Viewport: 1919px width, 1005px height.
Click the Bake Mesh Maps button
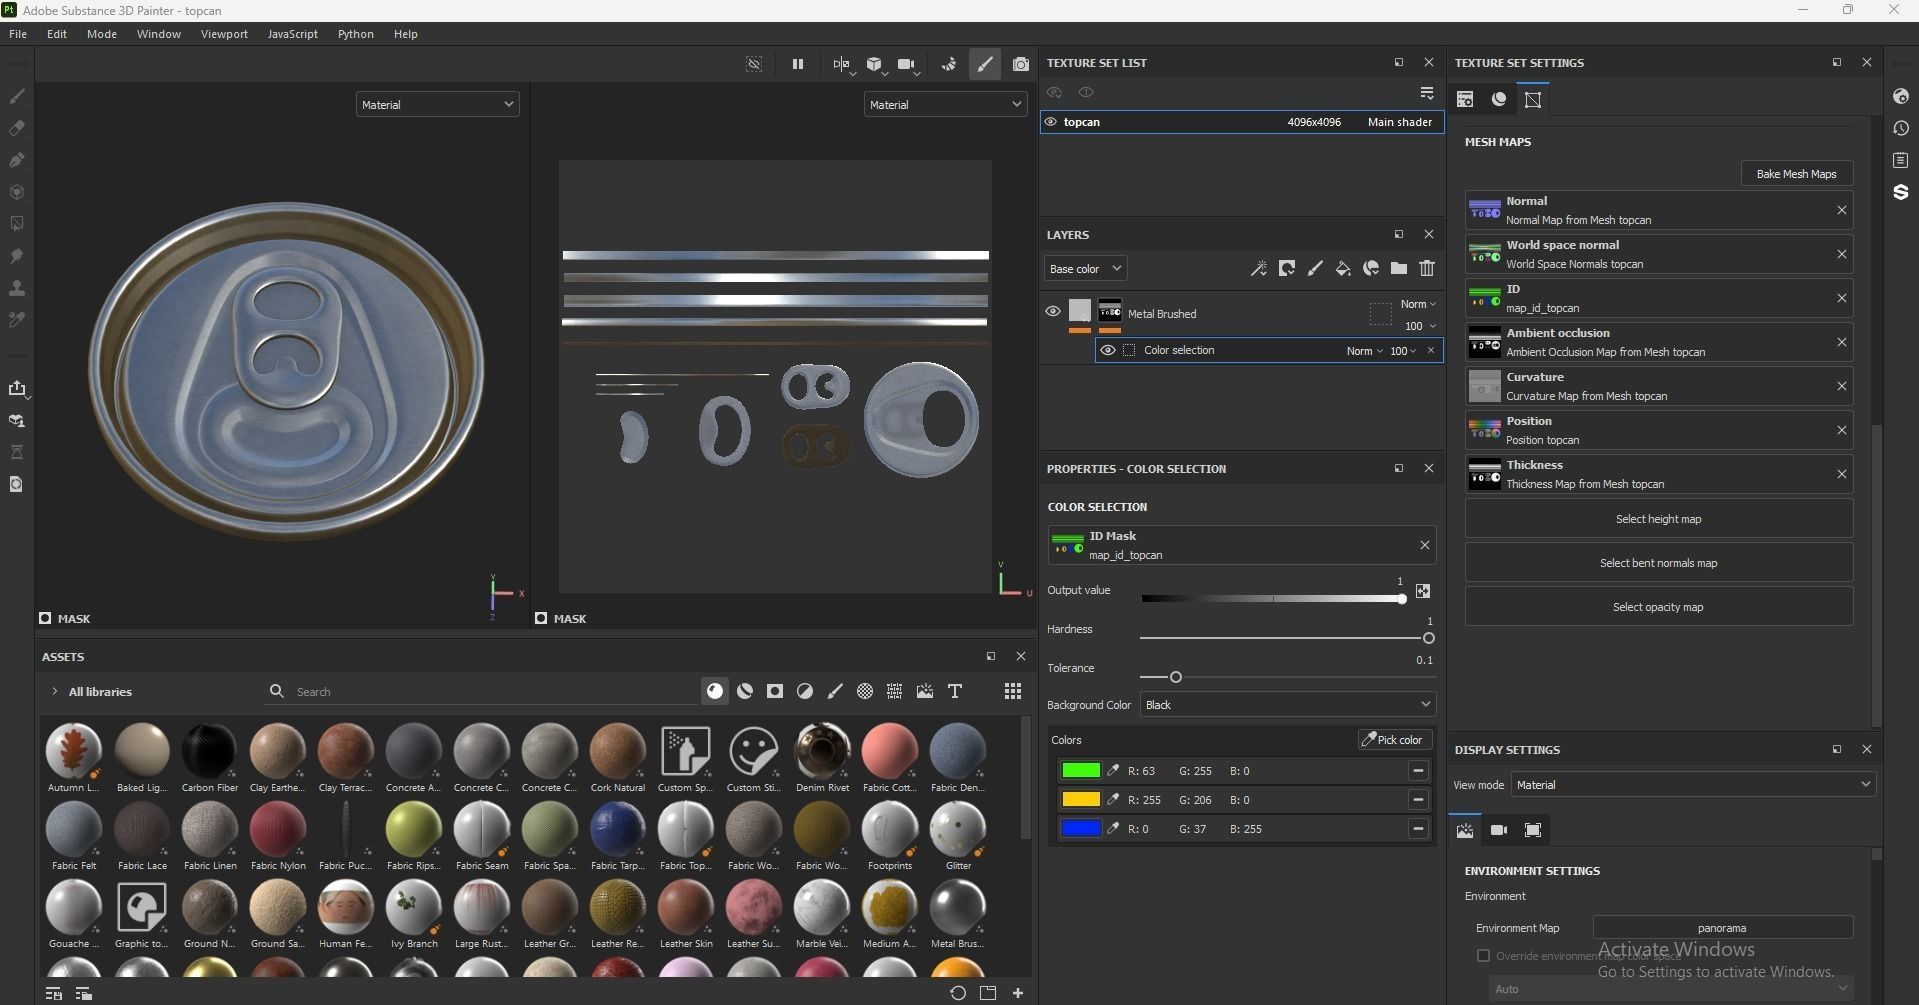point(1796,174)
